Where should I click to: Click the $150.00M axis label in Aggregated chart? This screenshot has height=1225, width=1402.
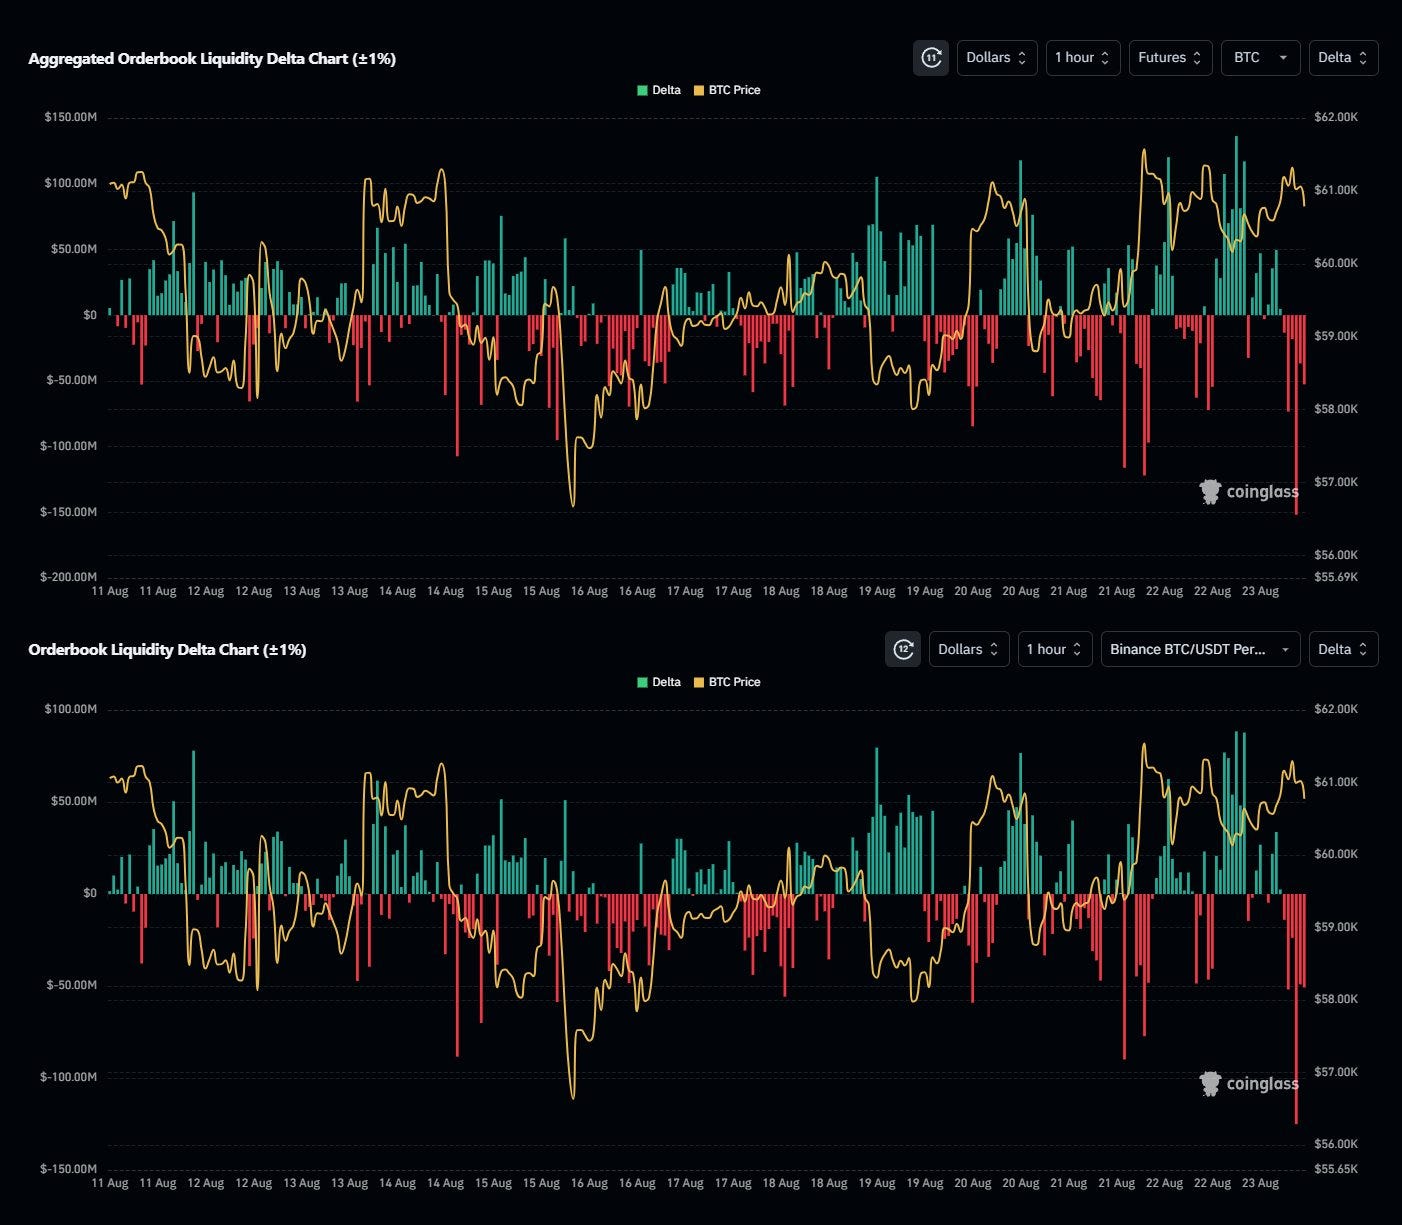click(70, 117)
